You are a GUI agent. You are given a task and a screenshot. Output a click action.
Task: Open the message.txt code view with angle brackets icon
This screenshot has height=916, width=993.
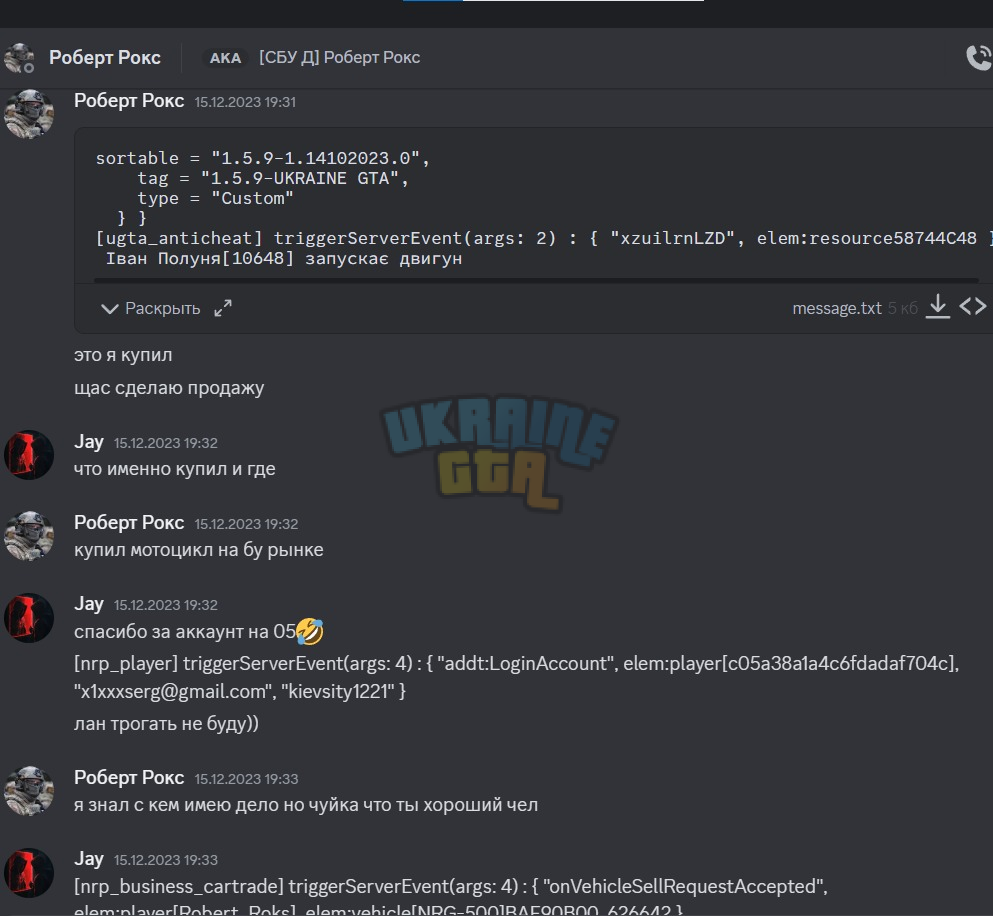[973, 307]
